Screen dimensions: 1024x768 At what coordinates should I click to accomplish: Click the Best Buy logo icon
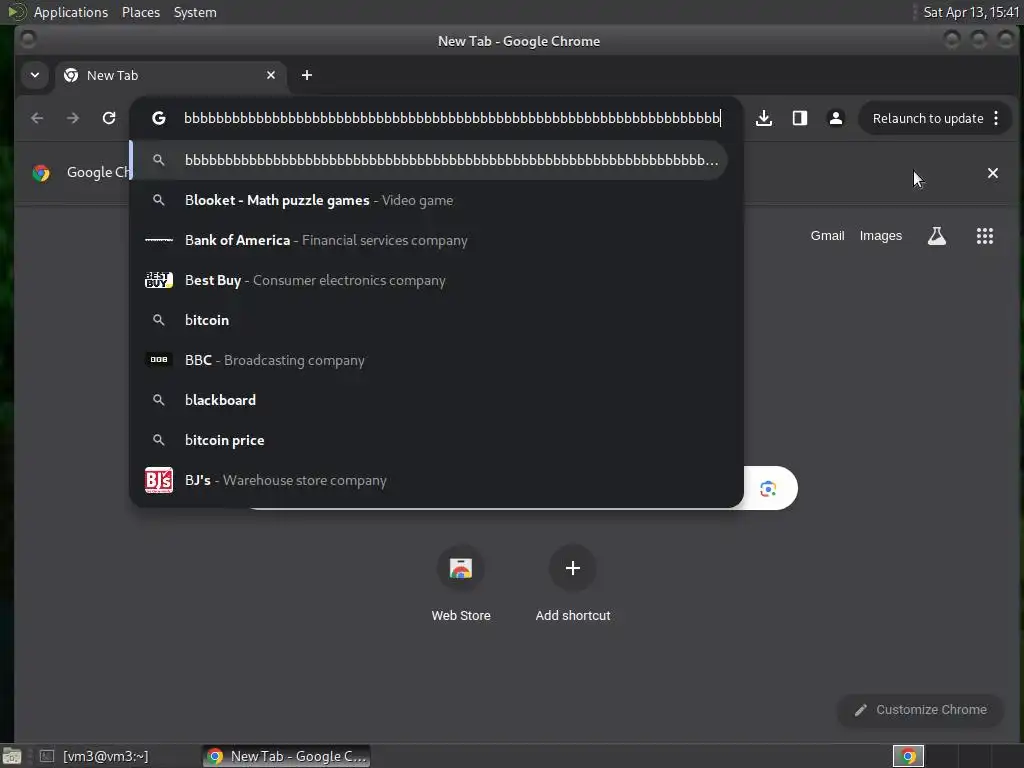click(x=159, y=280)
